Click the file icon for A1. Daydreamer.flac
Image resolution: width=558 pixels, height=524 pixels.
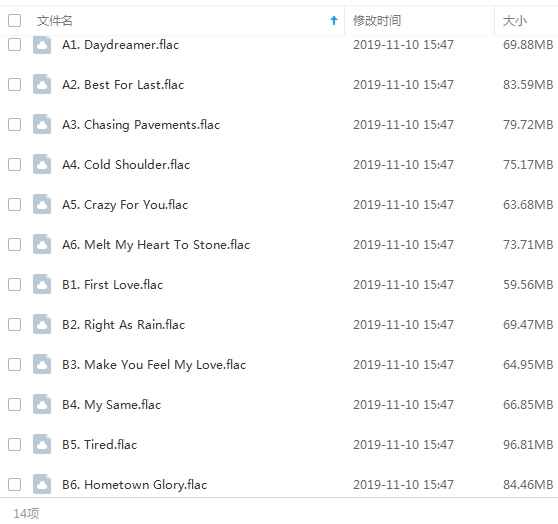click(42, 45)
